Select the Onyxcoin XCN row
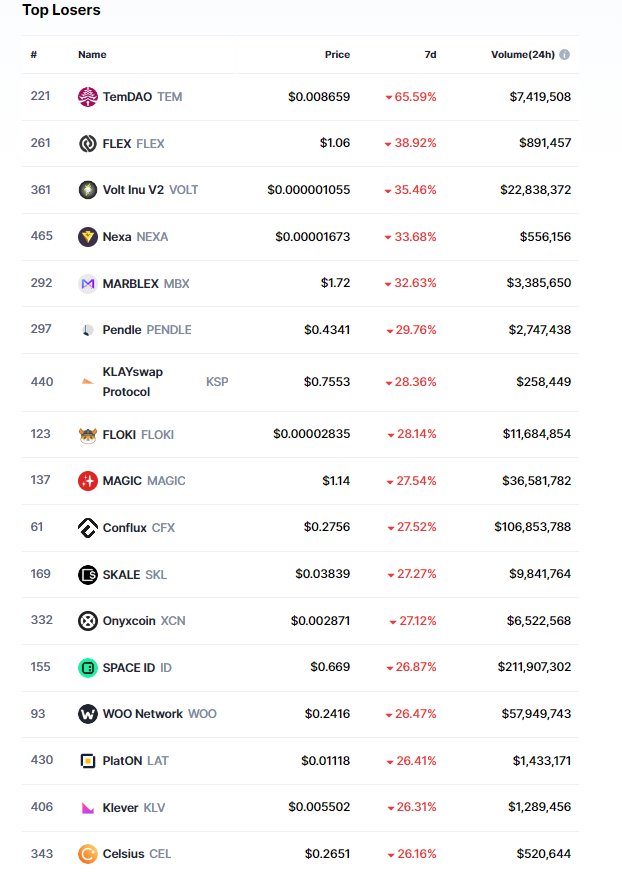The height and width of the screenshot is (872, 622). coord(300,621)
